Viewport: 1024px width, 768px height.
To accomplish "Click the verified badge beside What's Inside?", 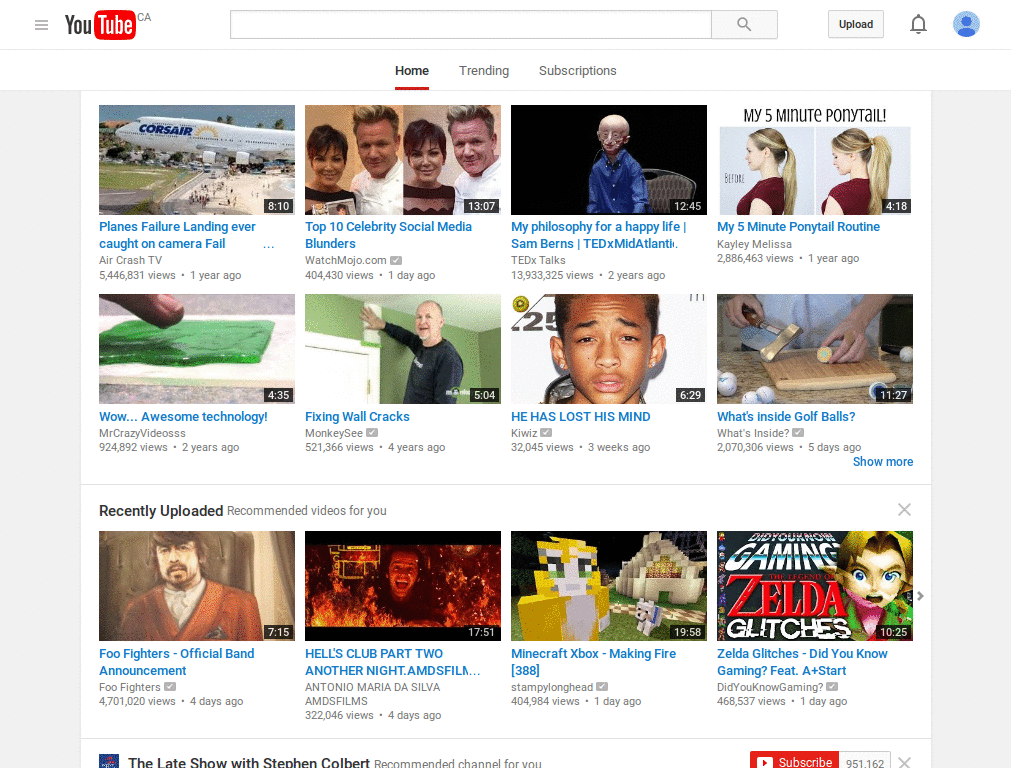I will click(798, 432).
